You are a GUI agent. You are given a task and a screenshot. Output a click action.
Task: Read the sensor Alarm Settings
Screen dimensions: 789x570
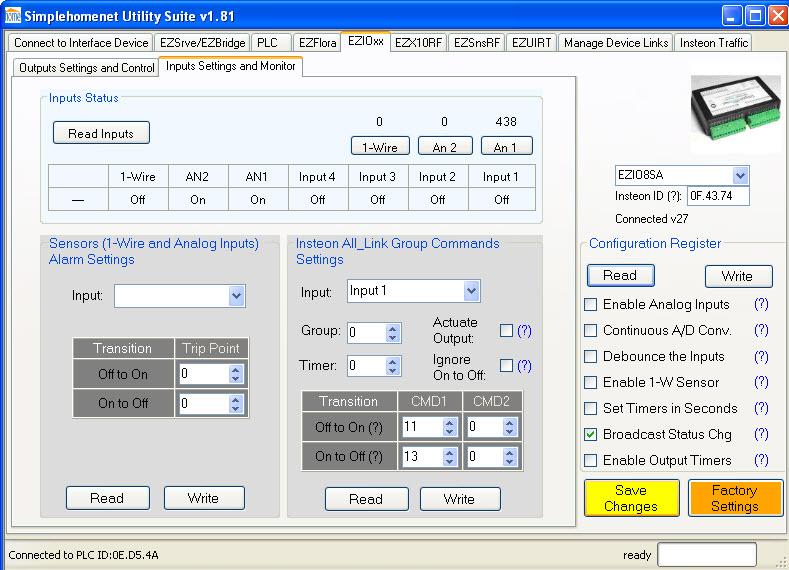107,498
